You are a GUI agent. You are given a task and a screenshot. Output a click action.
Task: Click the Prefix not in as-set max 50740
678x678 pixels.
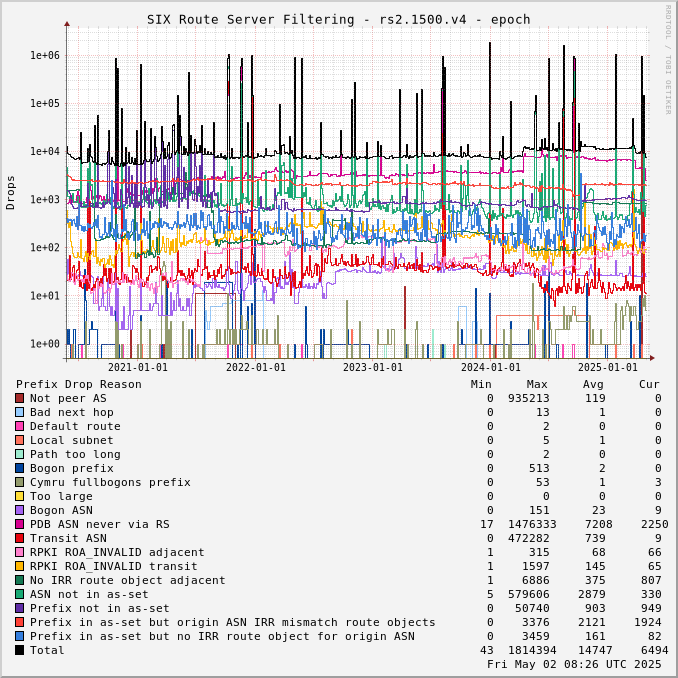coord(532,608)
